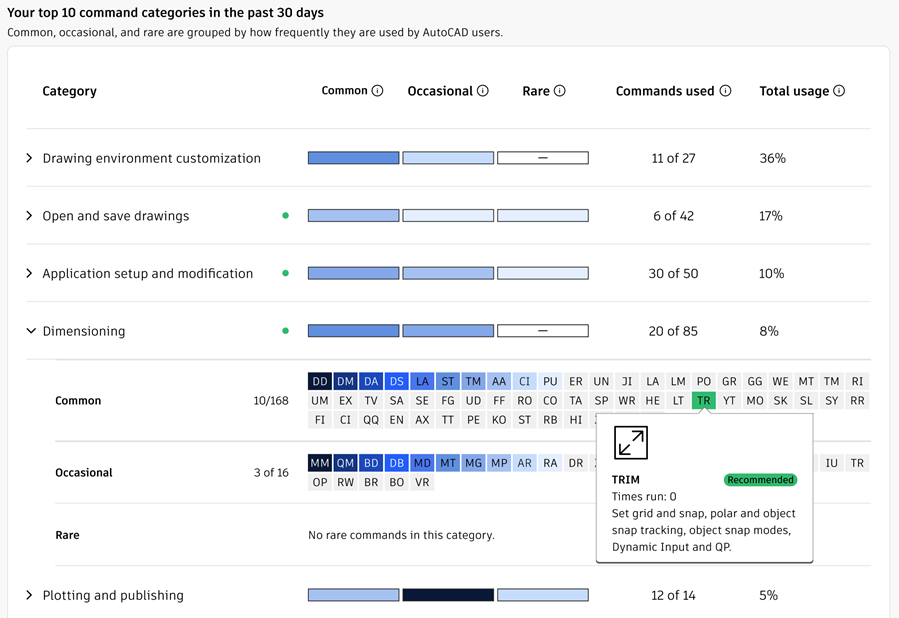
Task: Select the DD command tile
Action: pos(320,381)
